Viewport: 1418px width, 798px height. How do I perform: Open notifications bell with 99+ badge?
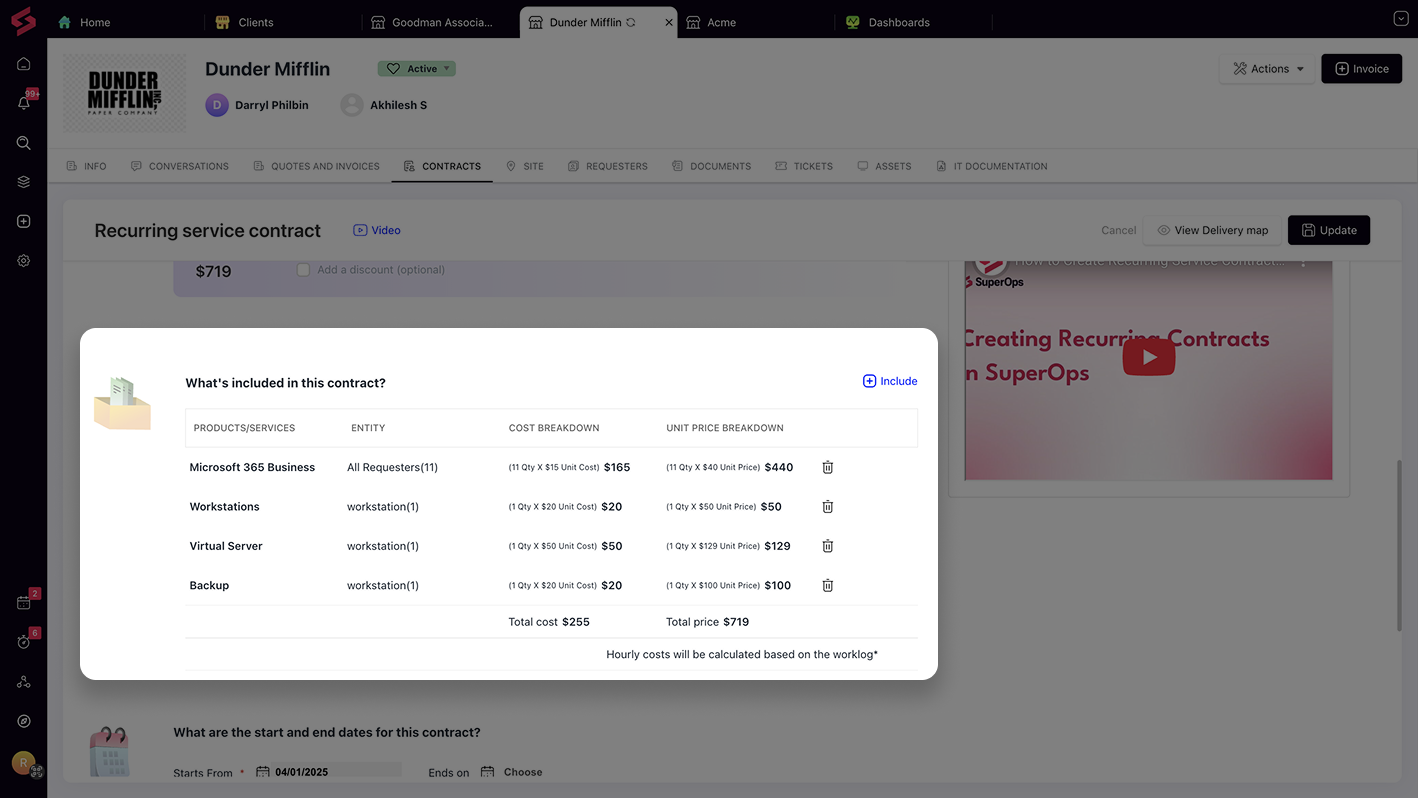click(24, 103)
